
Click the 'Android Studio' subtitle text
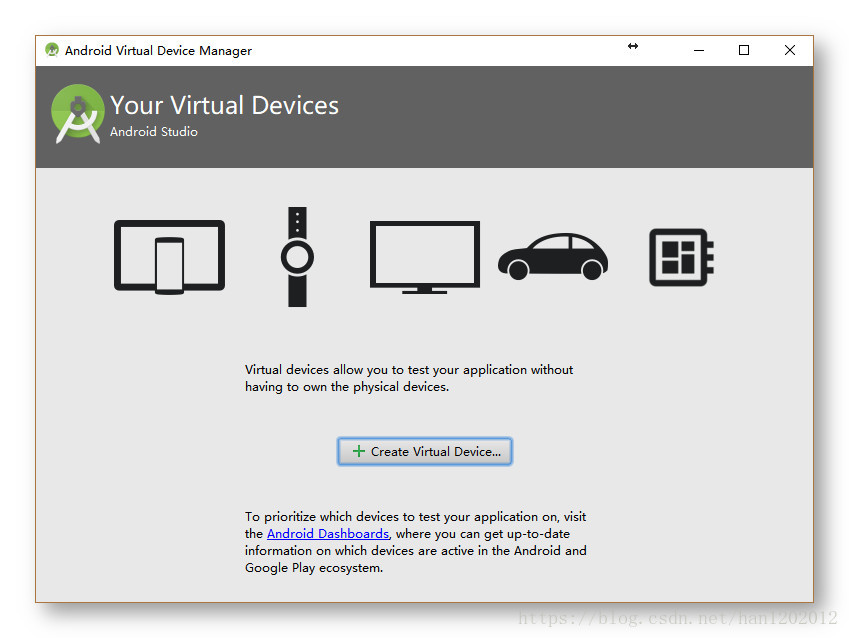pyautogui.click(x=154, y=132)
